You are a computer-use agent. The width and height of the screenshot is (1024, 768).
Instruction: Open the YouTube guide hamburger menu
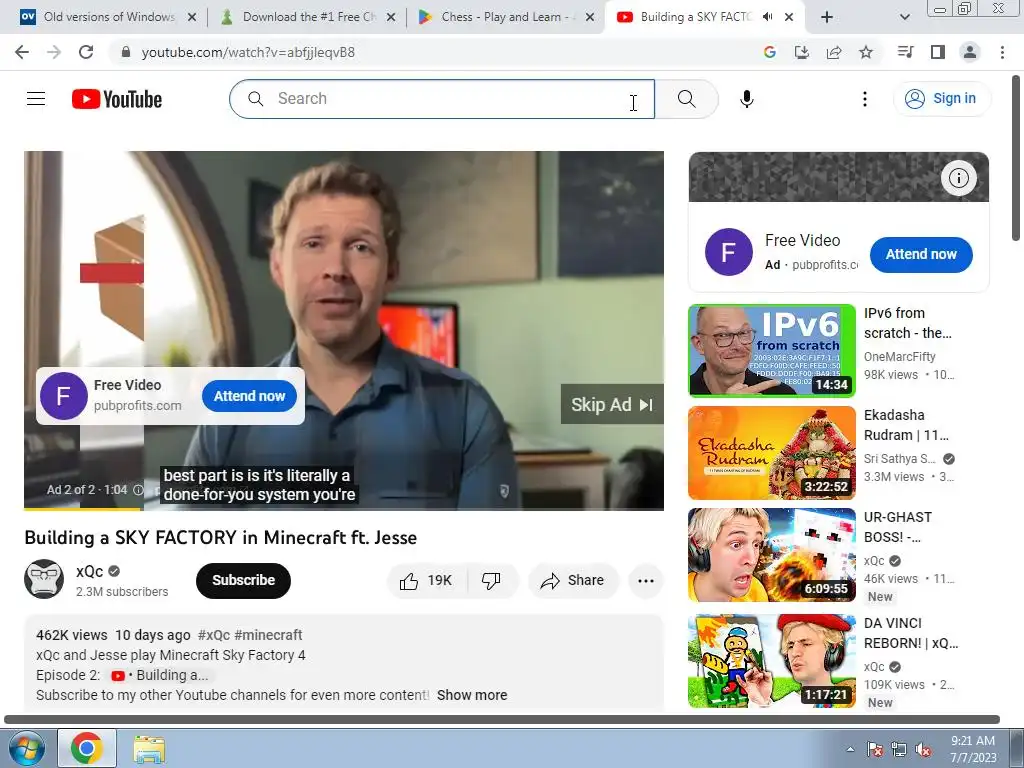pyautogui.click(x=36, y=99)
